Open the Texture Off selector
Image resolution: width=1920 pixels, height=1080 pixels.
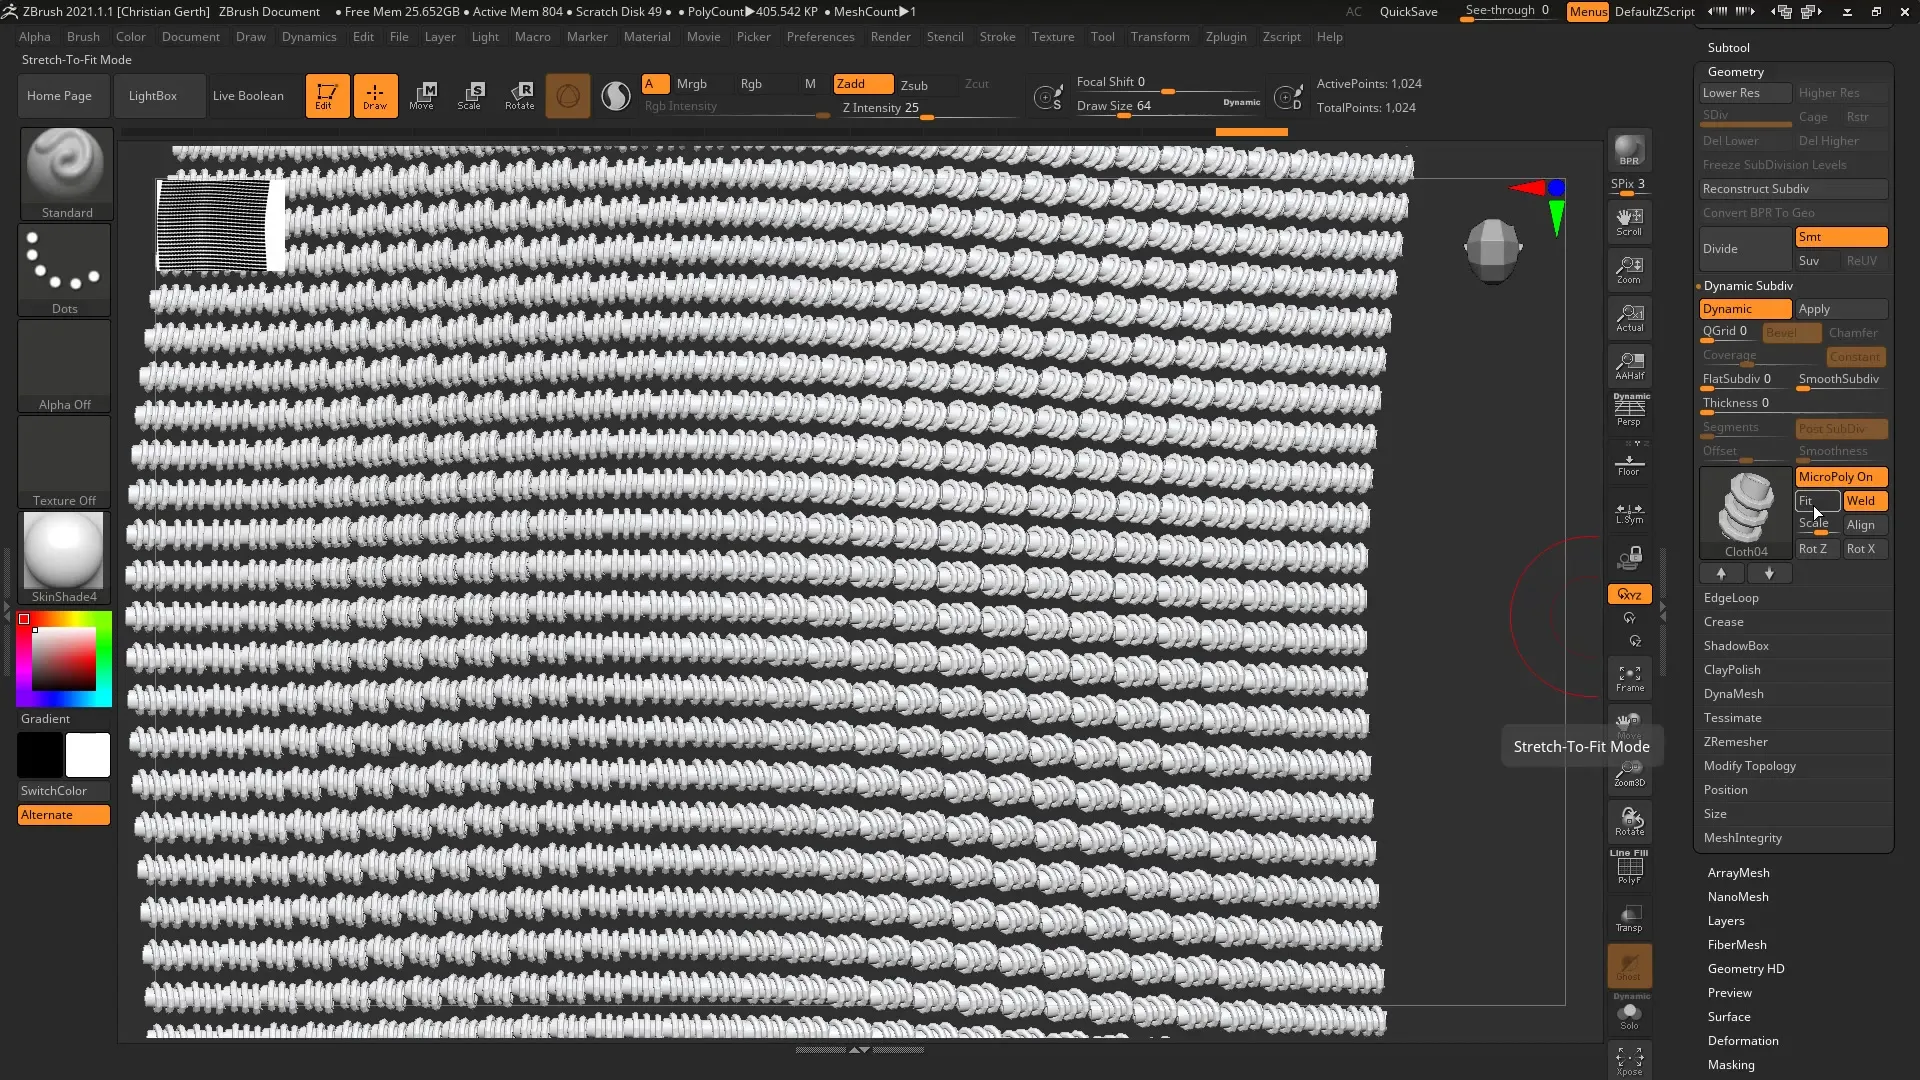tap(64, 461)
